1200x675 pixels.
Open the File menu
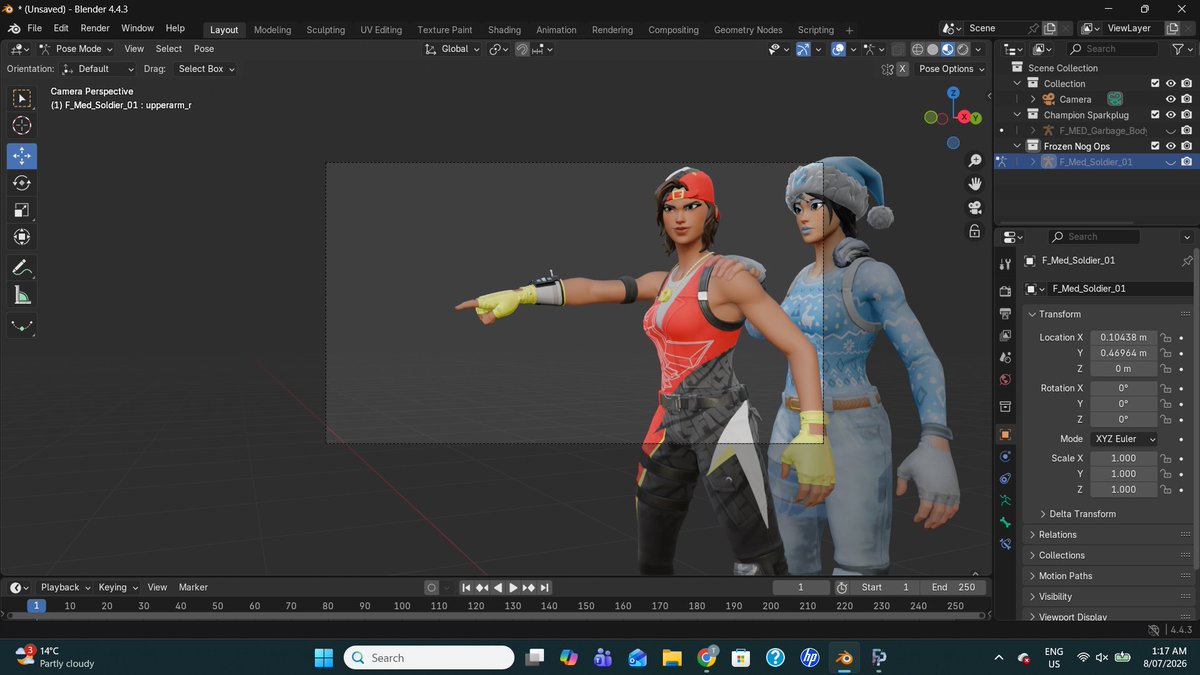pos(35,28)
